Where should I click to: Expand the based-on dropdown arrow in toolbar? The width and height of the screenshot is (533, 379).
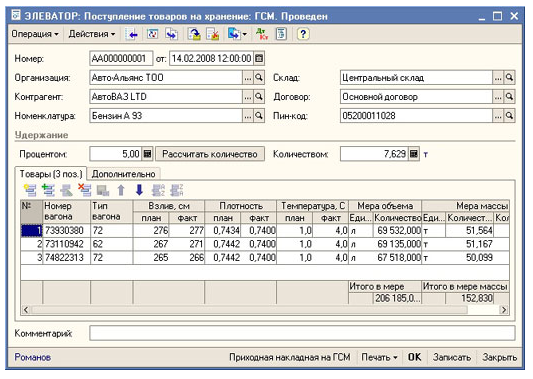coord(244,34)
